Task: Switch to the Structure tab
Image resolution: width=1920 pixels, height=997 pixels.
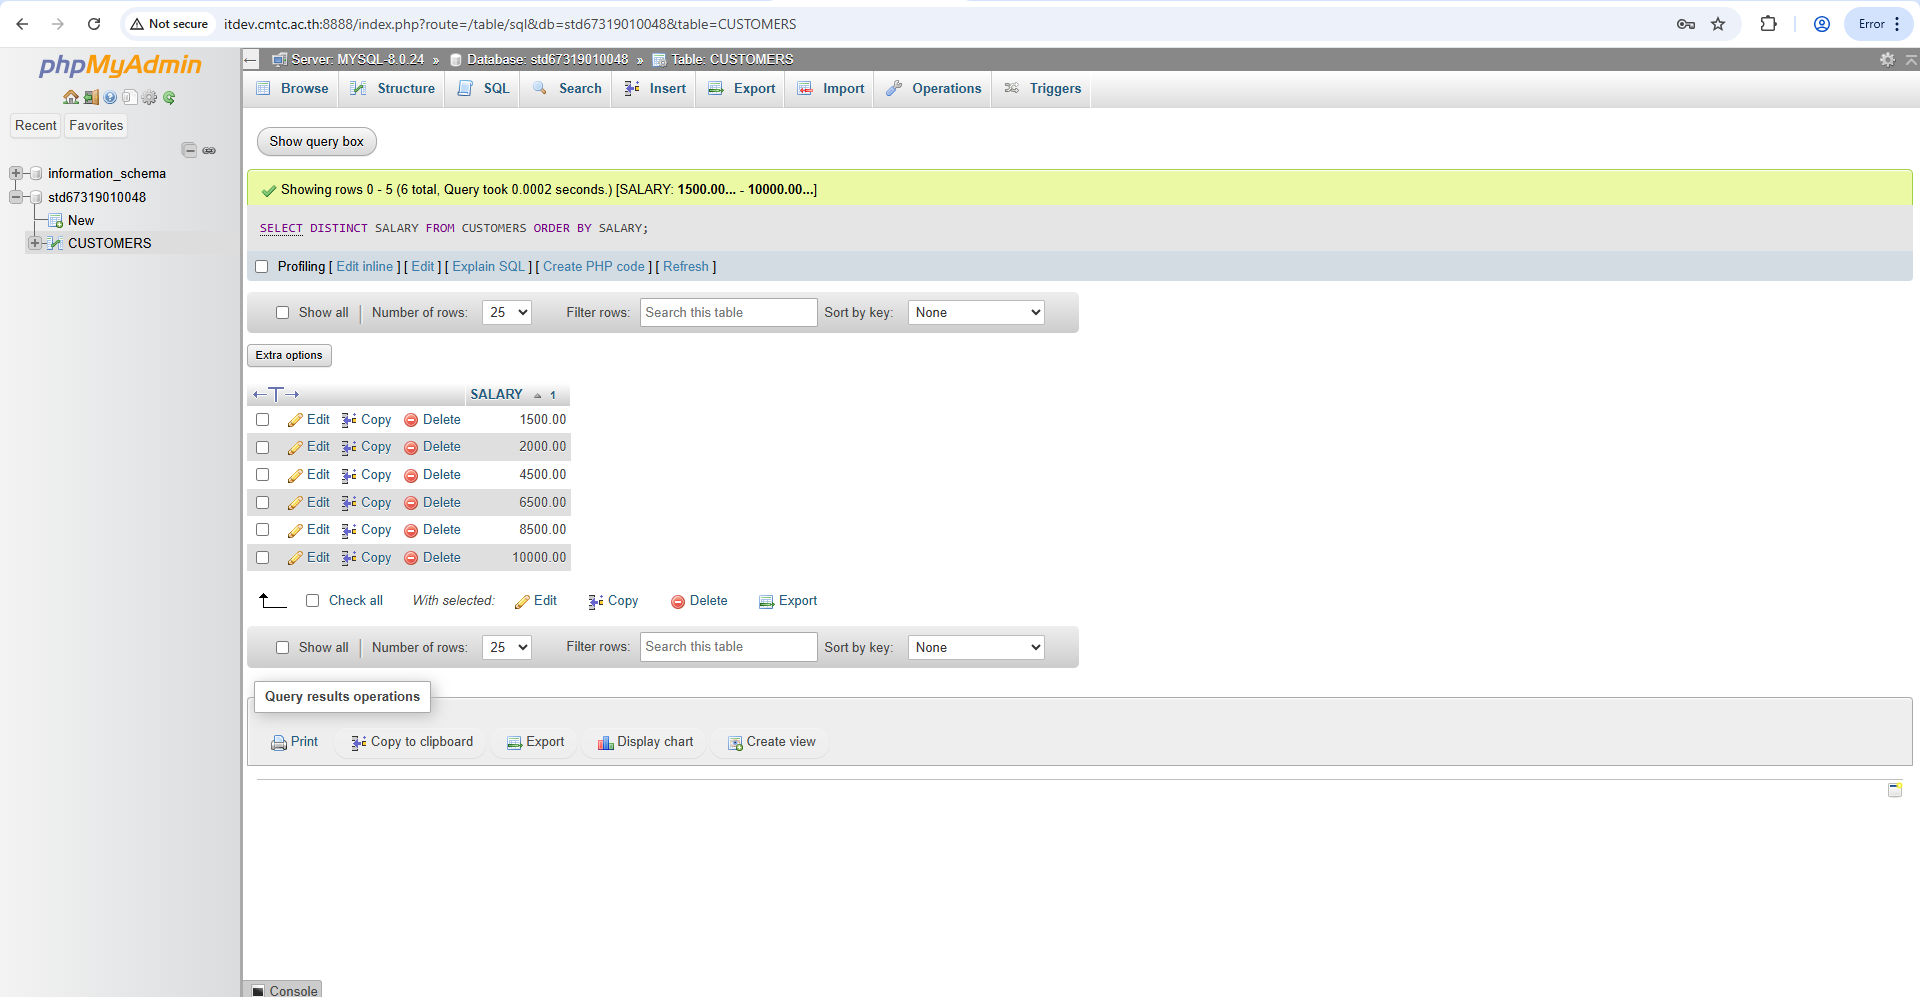Action: [393, 89]
